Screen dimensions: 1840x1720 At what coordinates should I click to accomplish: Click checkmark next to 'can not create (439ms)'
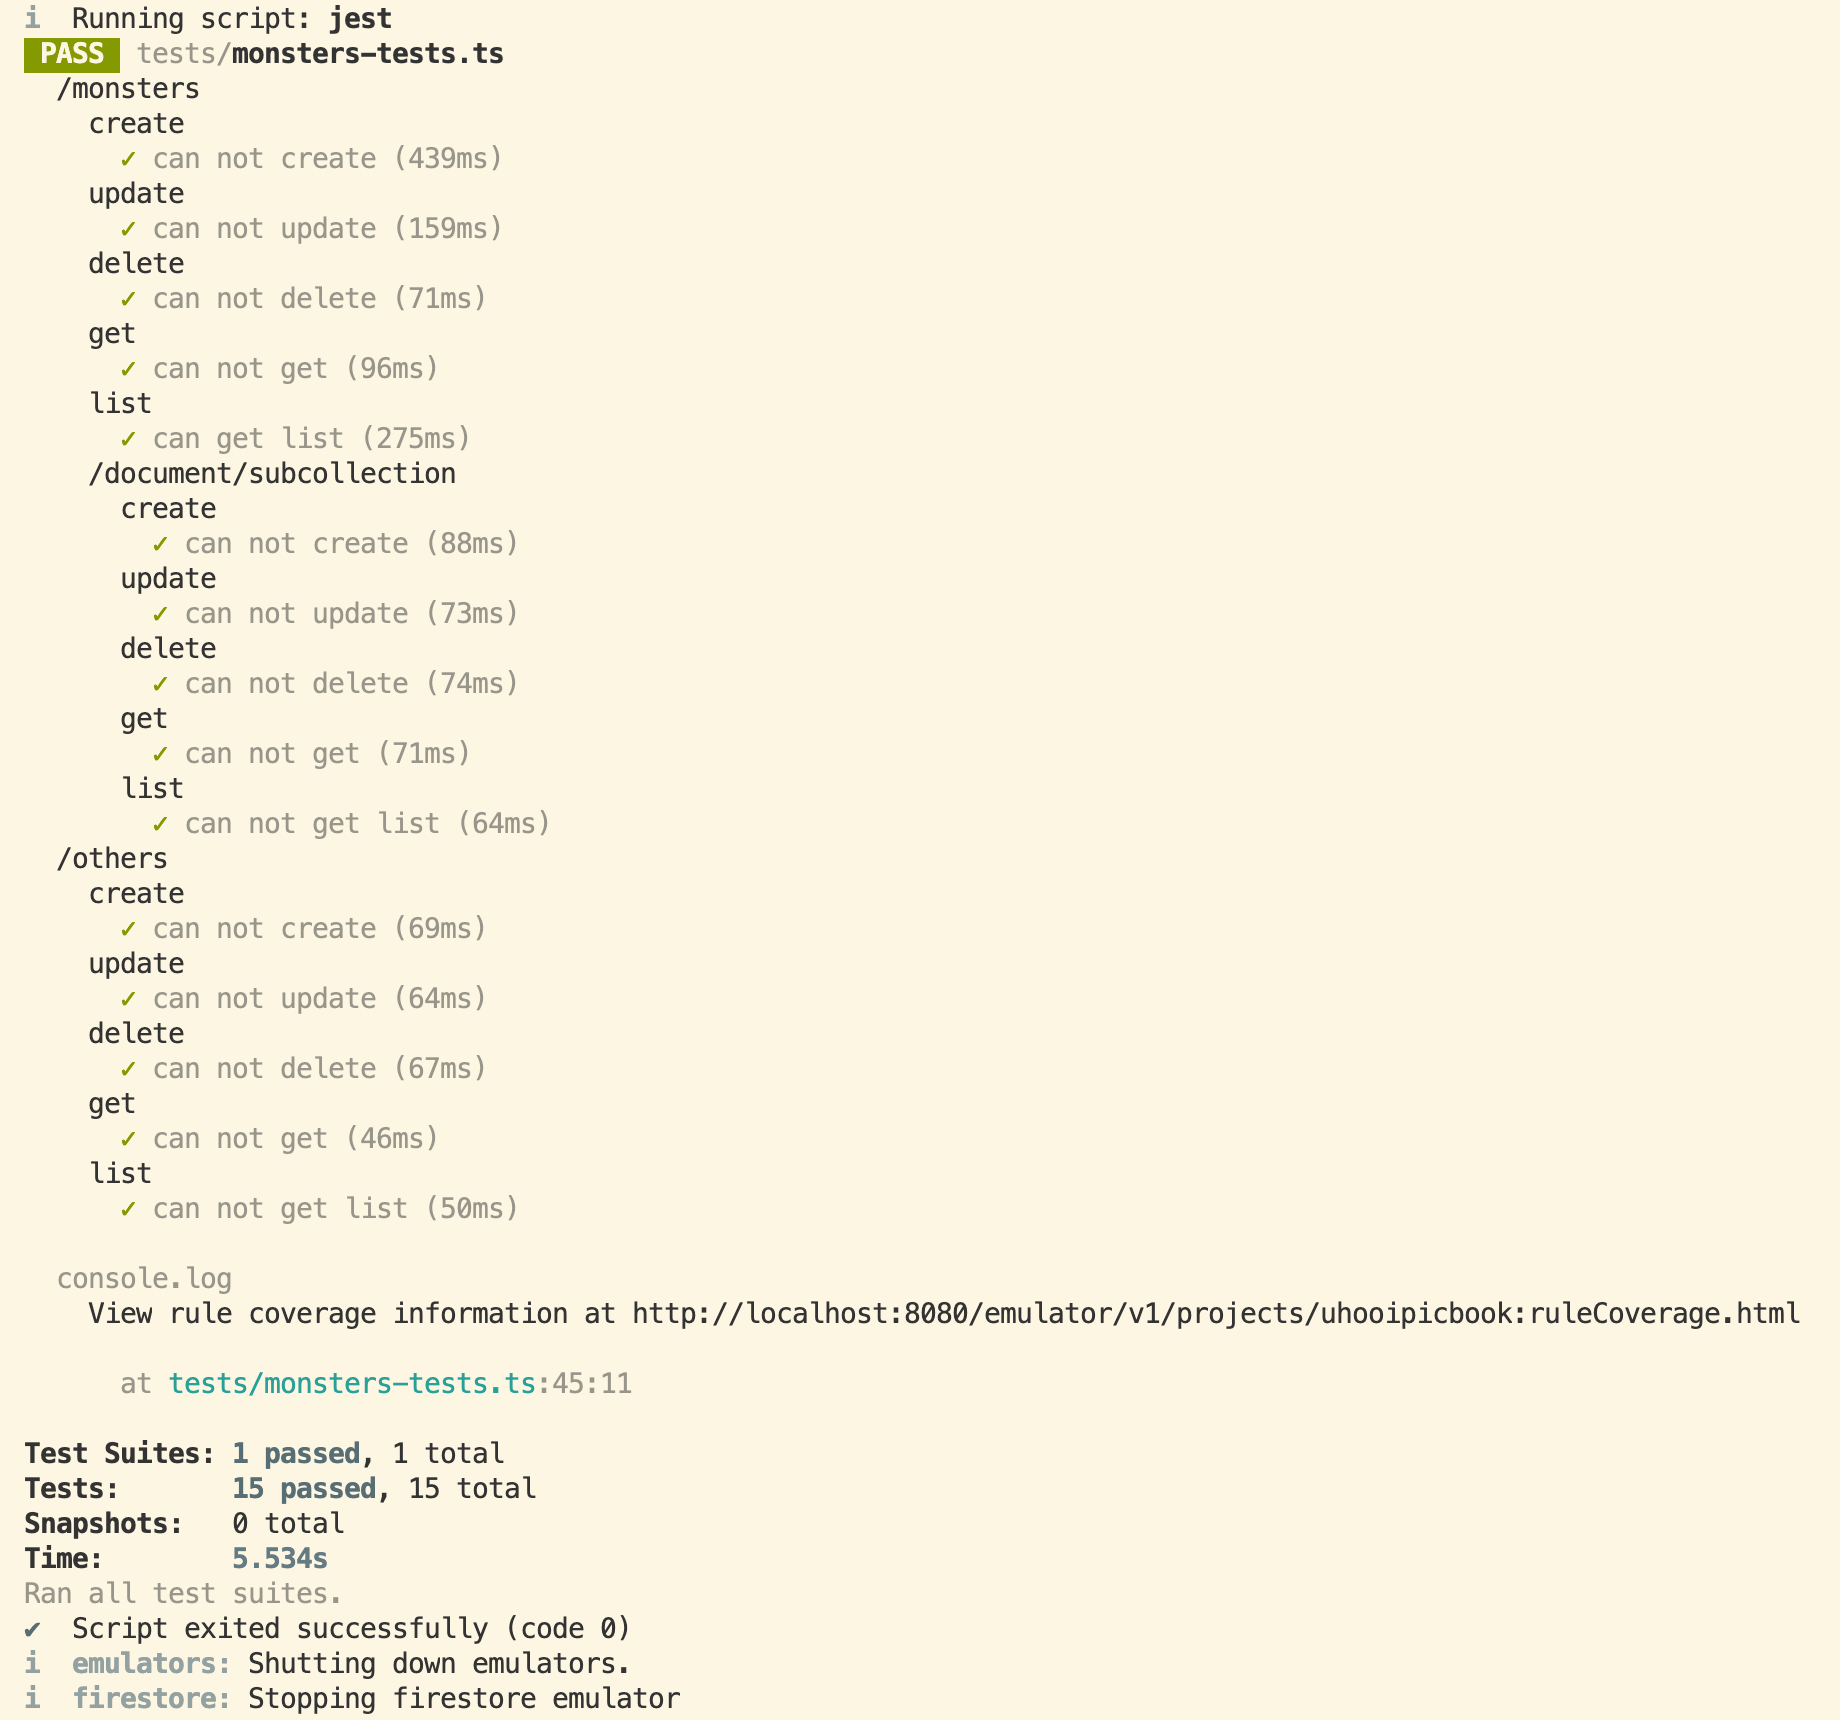pos(128,159)
